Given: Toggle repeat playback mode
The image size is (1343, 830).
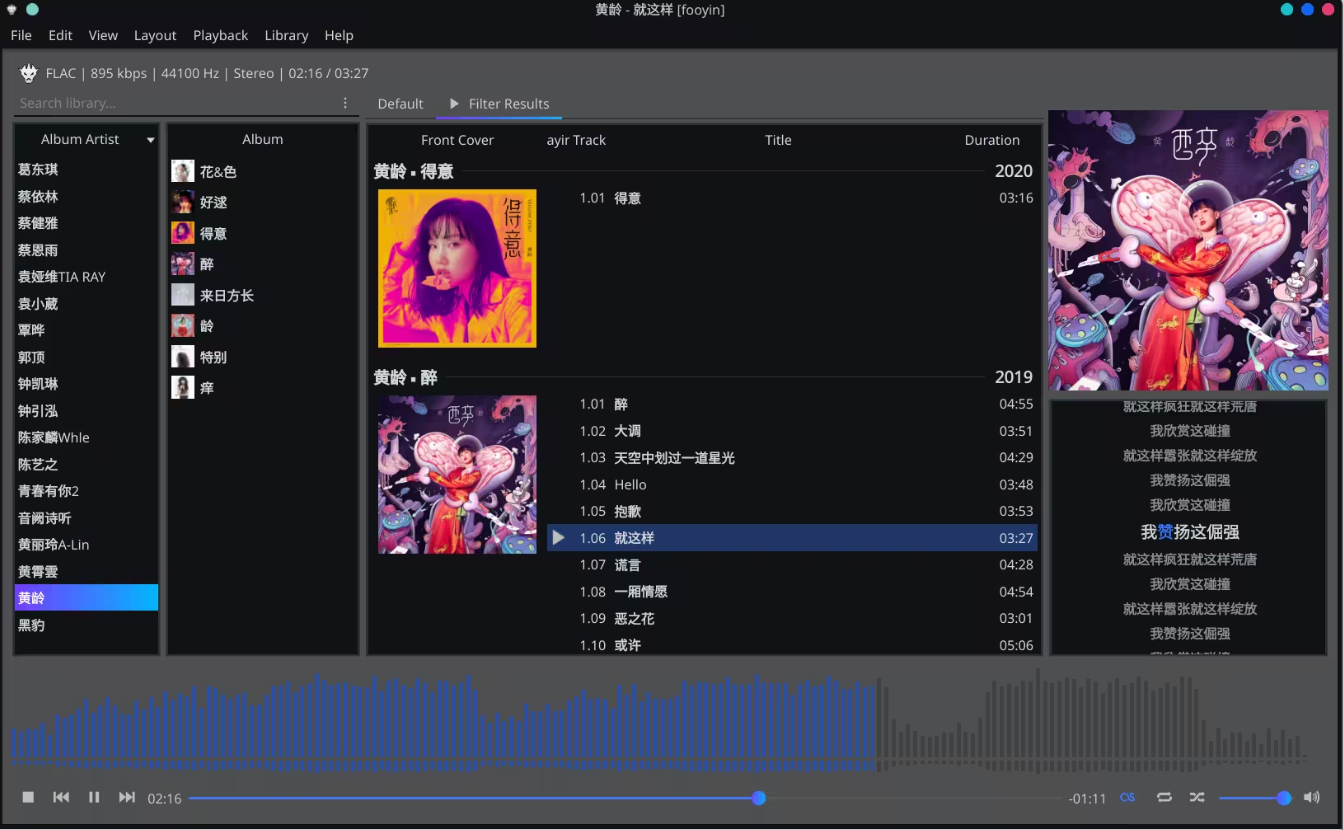Looking at the screenshot, I should 1164,797.
